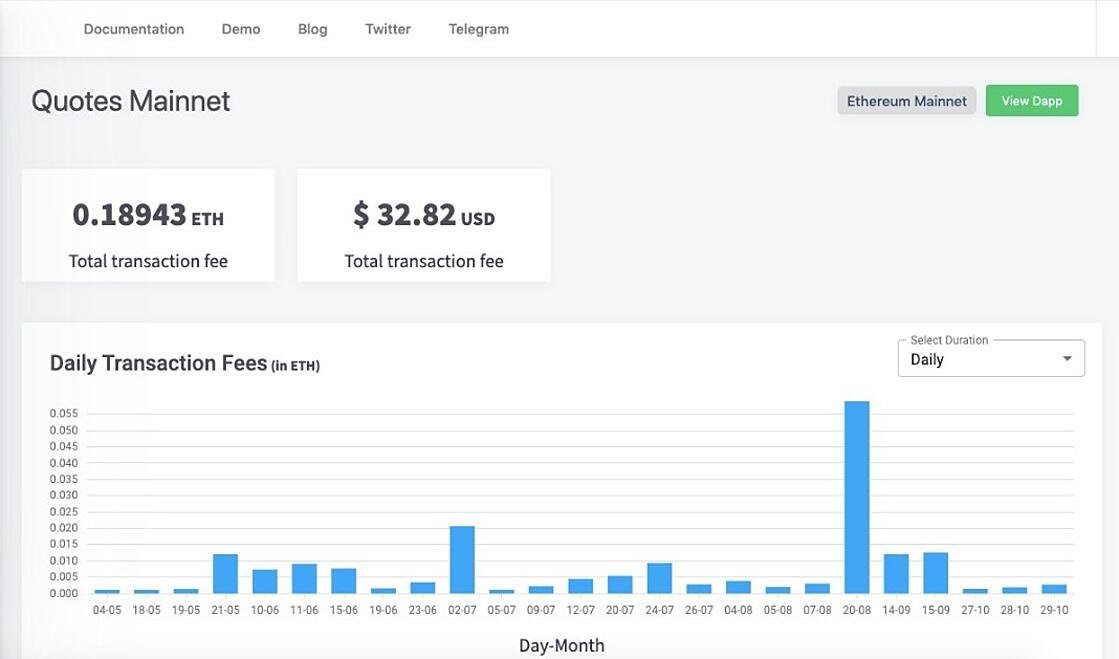Image resolution: width=1119 pixels, height=659 pixels.
Task: Click the 11-06 bar
Action: coord(304,578)
